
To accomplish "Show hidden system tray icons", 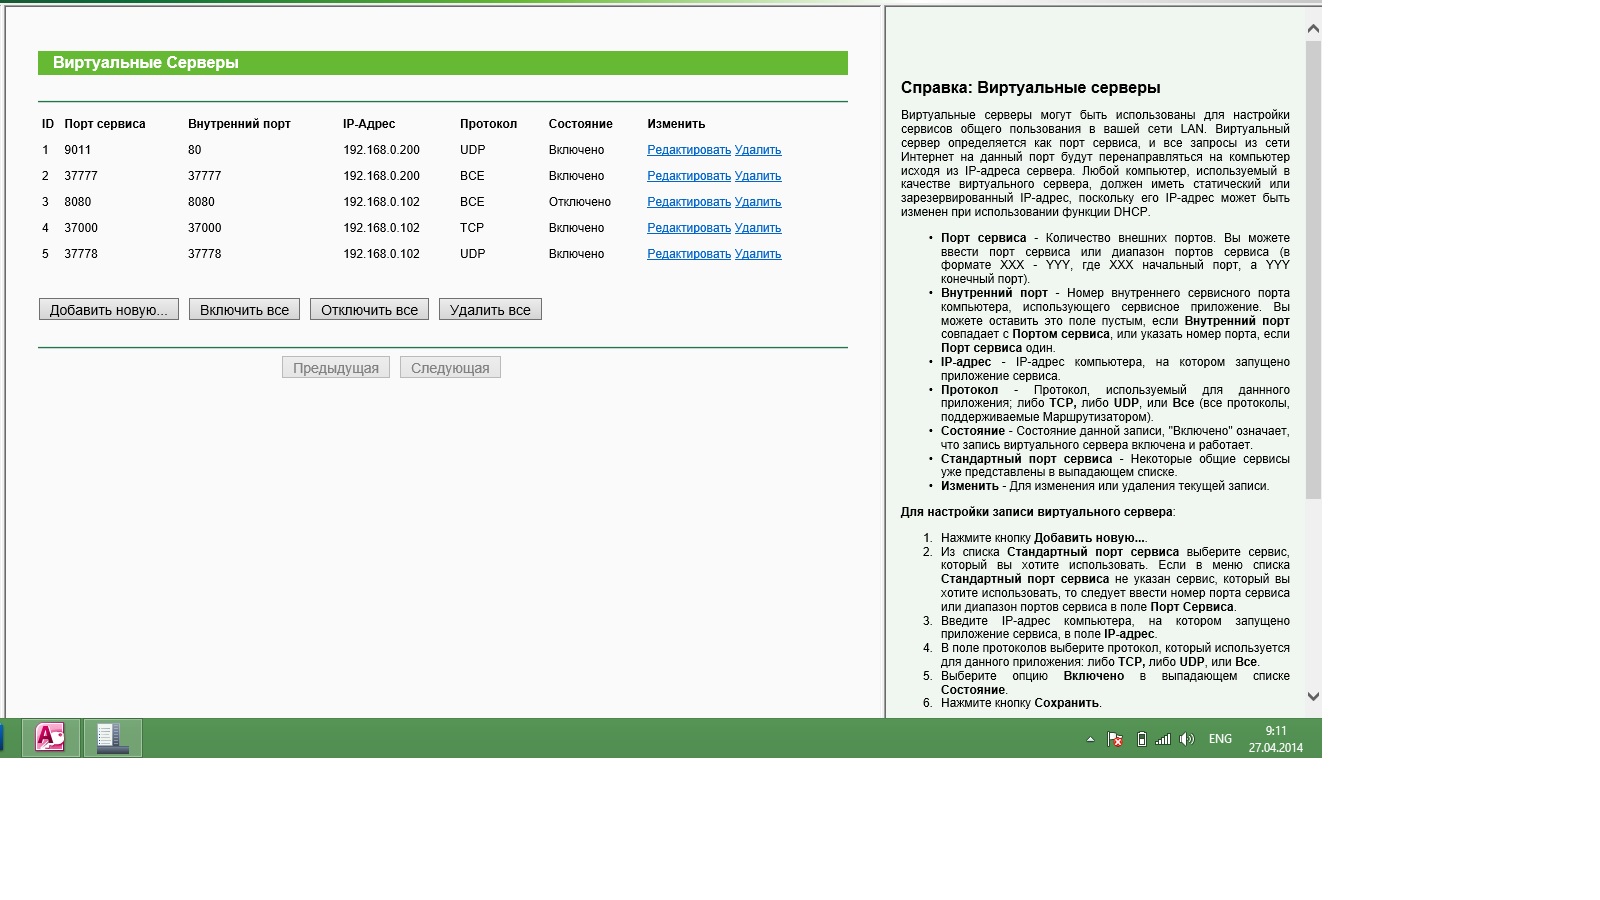I will point(1090,740).
